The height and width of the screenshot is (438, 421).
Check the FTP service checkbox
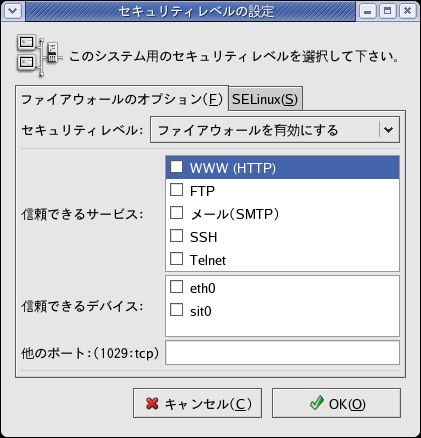click(x=176, y=190)
